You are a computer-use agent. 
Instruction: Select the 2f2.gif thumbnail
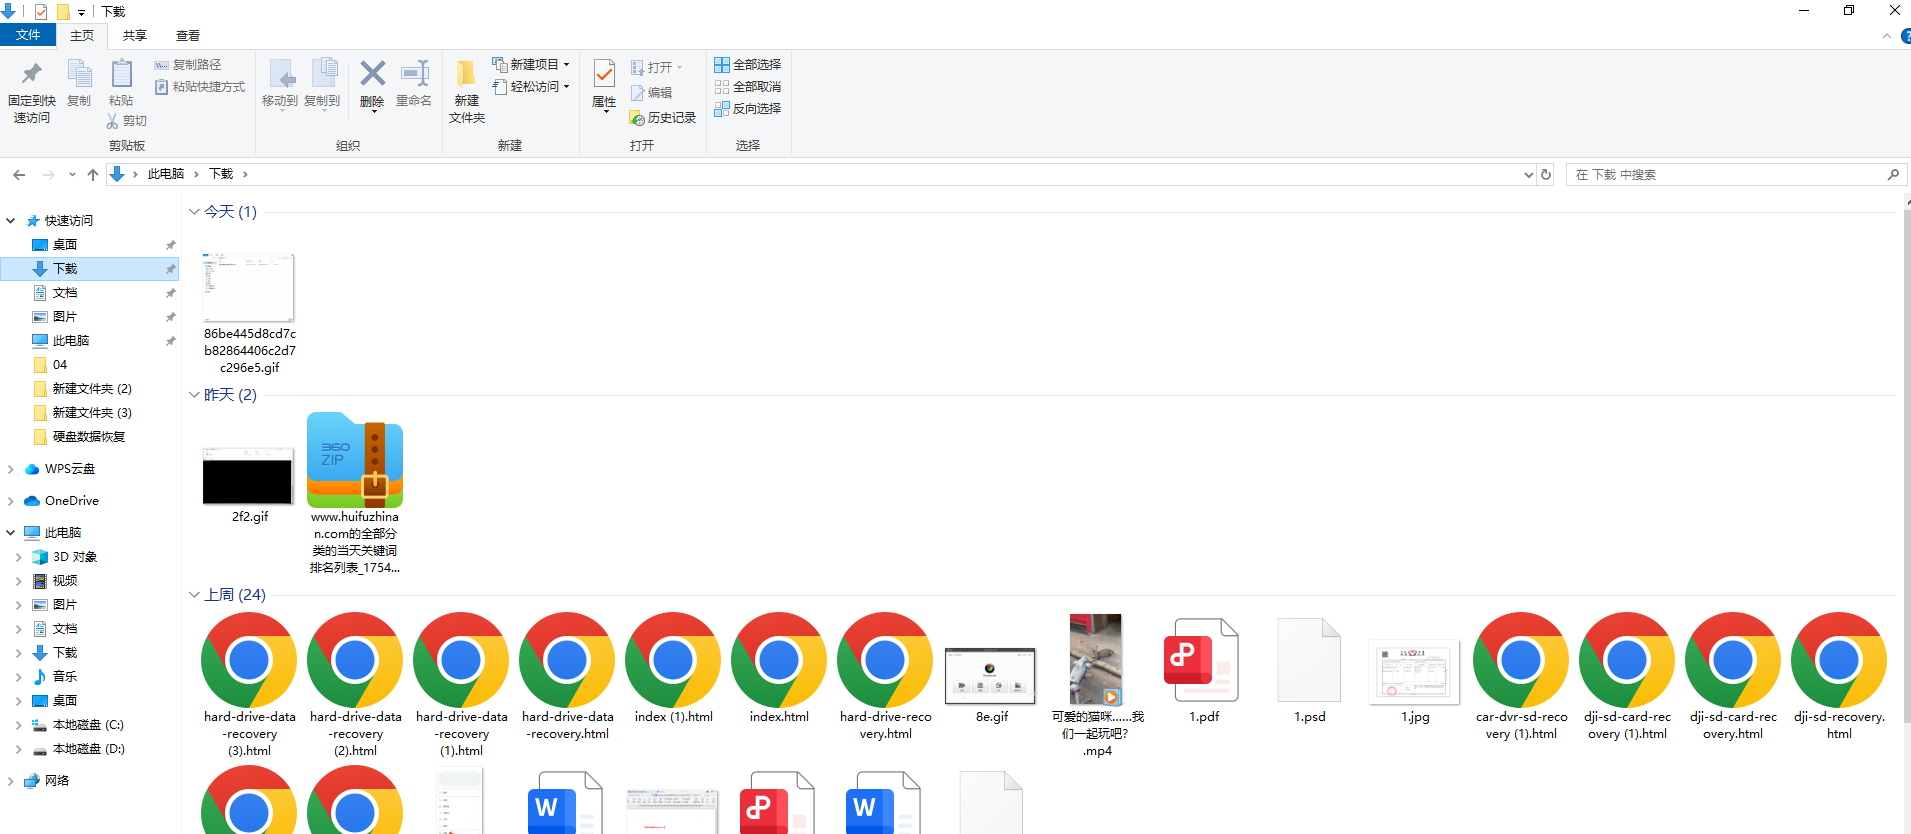click(248, 476)
